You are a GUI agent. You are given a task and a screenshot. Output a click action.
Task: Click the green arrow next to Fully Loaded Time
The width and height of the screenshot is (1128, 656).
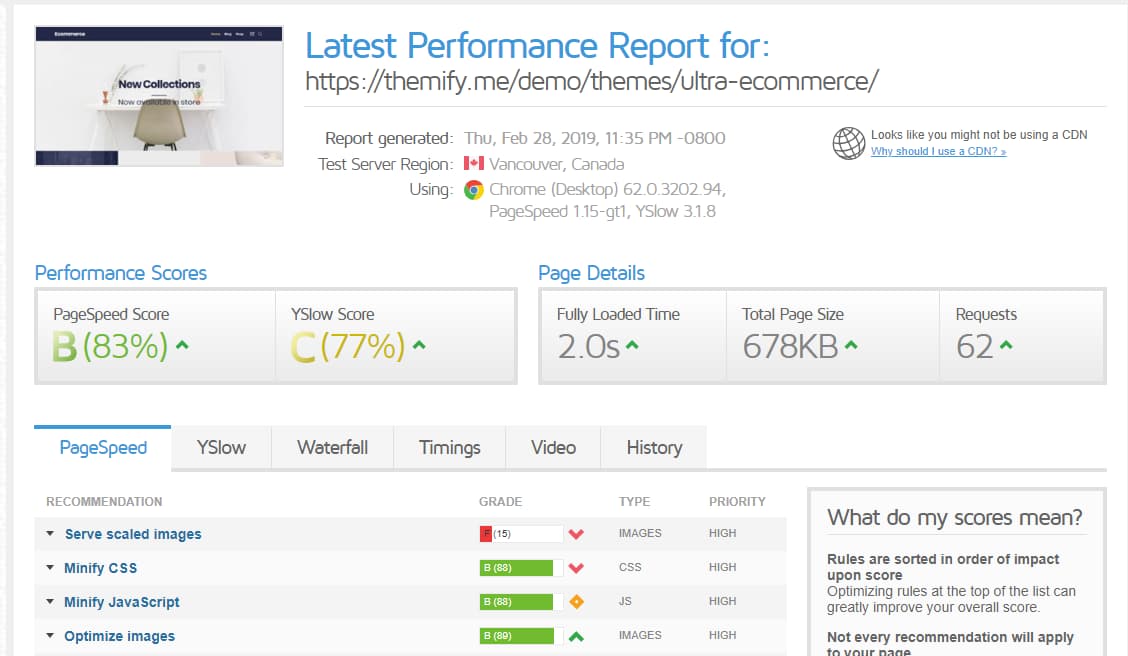632,346
